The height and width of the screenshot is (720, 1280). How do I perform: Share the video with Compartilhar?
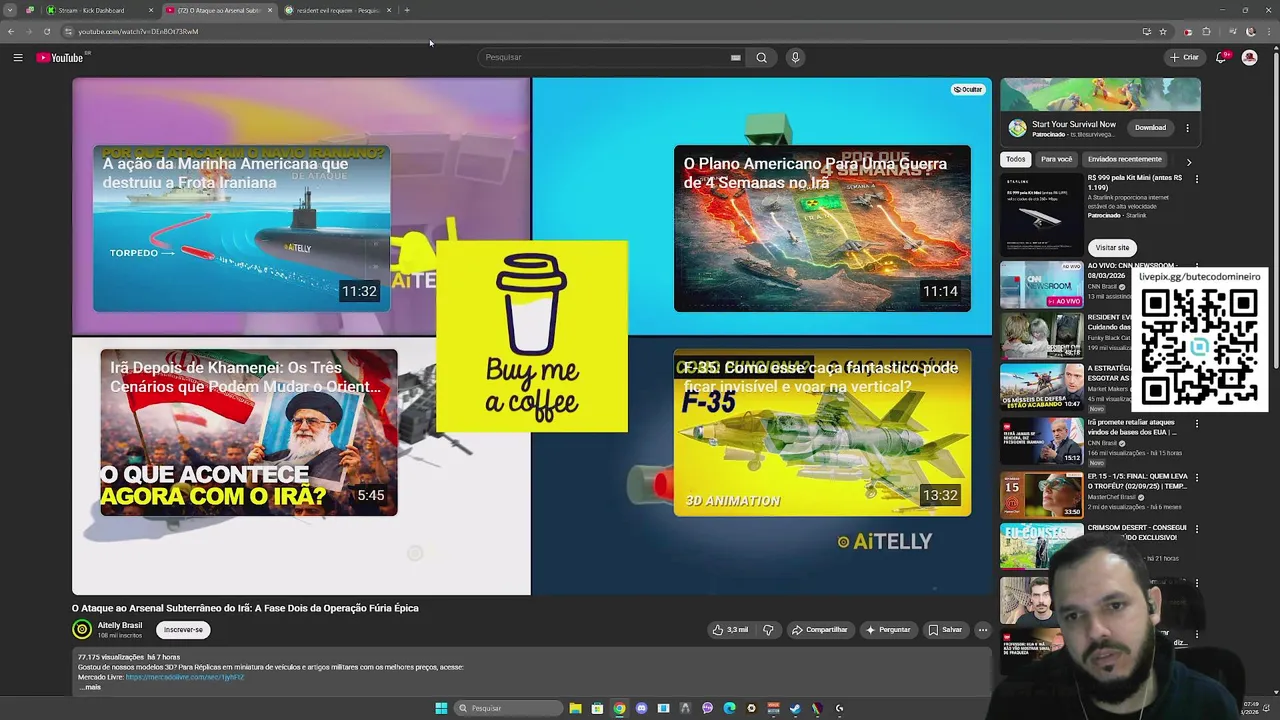click(819, 630)
